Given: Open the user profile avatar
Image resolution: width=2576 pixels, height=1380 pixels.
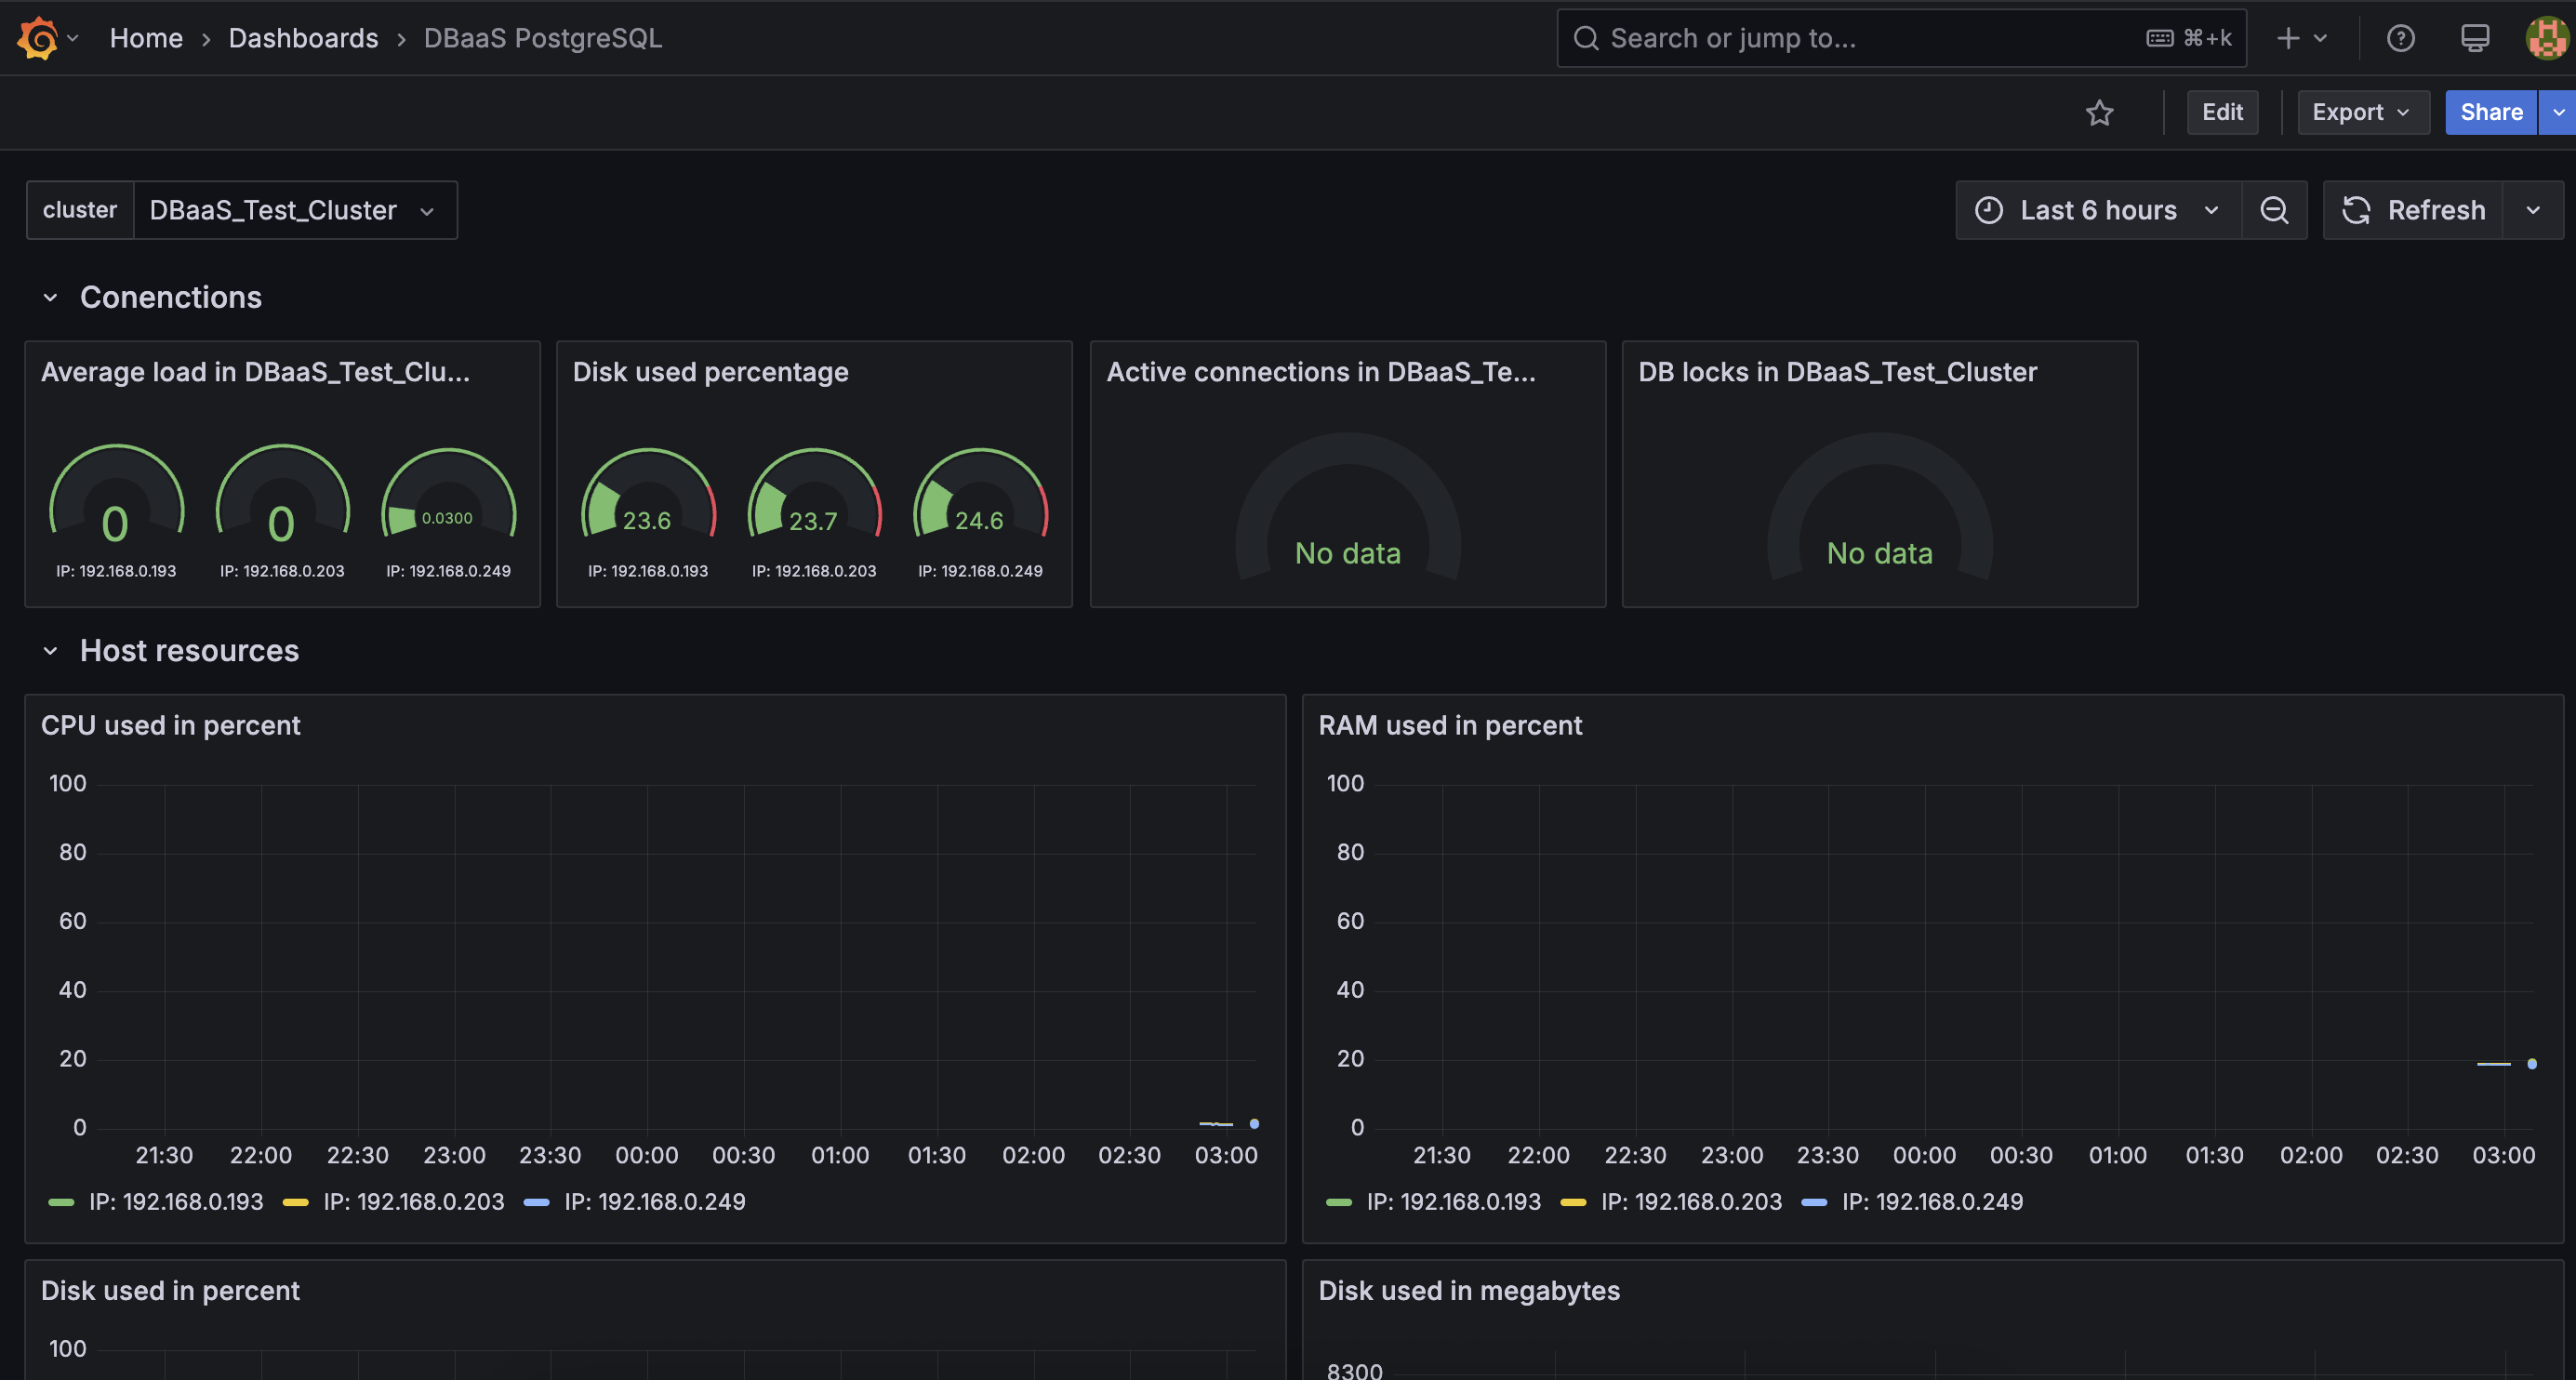Looking at the screenshot, I should 2546,38.
